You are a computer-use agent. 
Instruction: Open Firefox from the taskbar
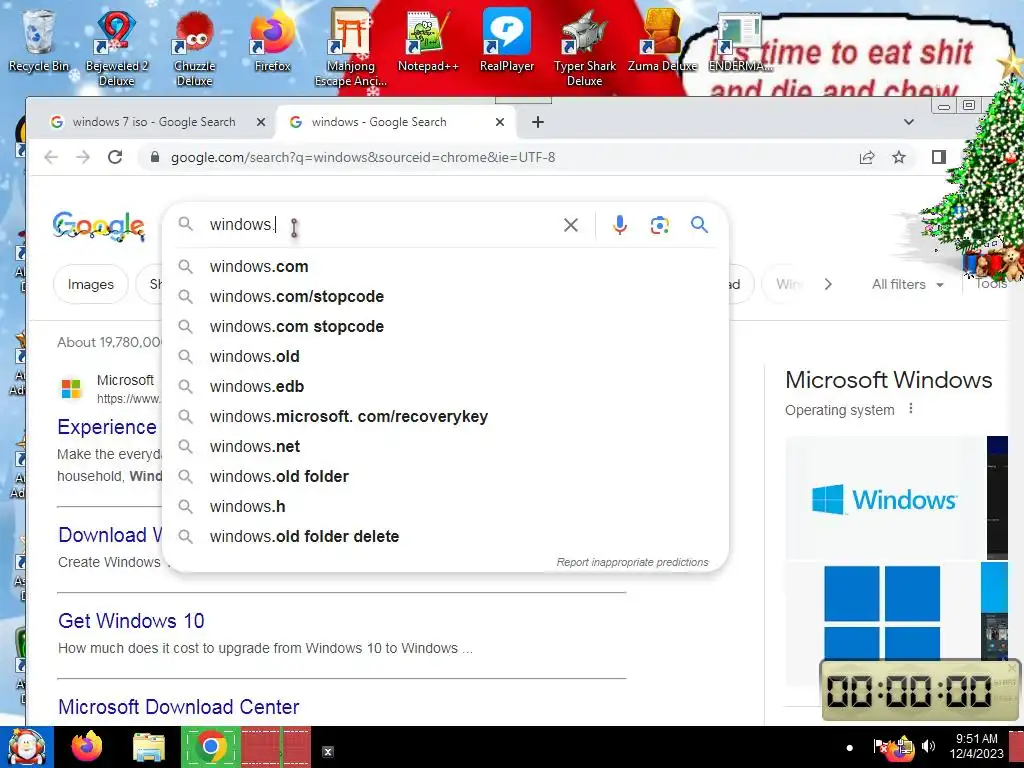[87, 747]
